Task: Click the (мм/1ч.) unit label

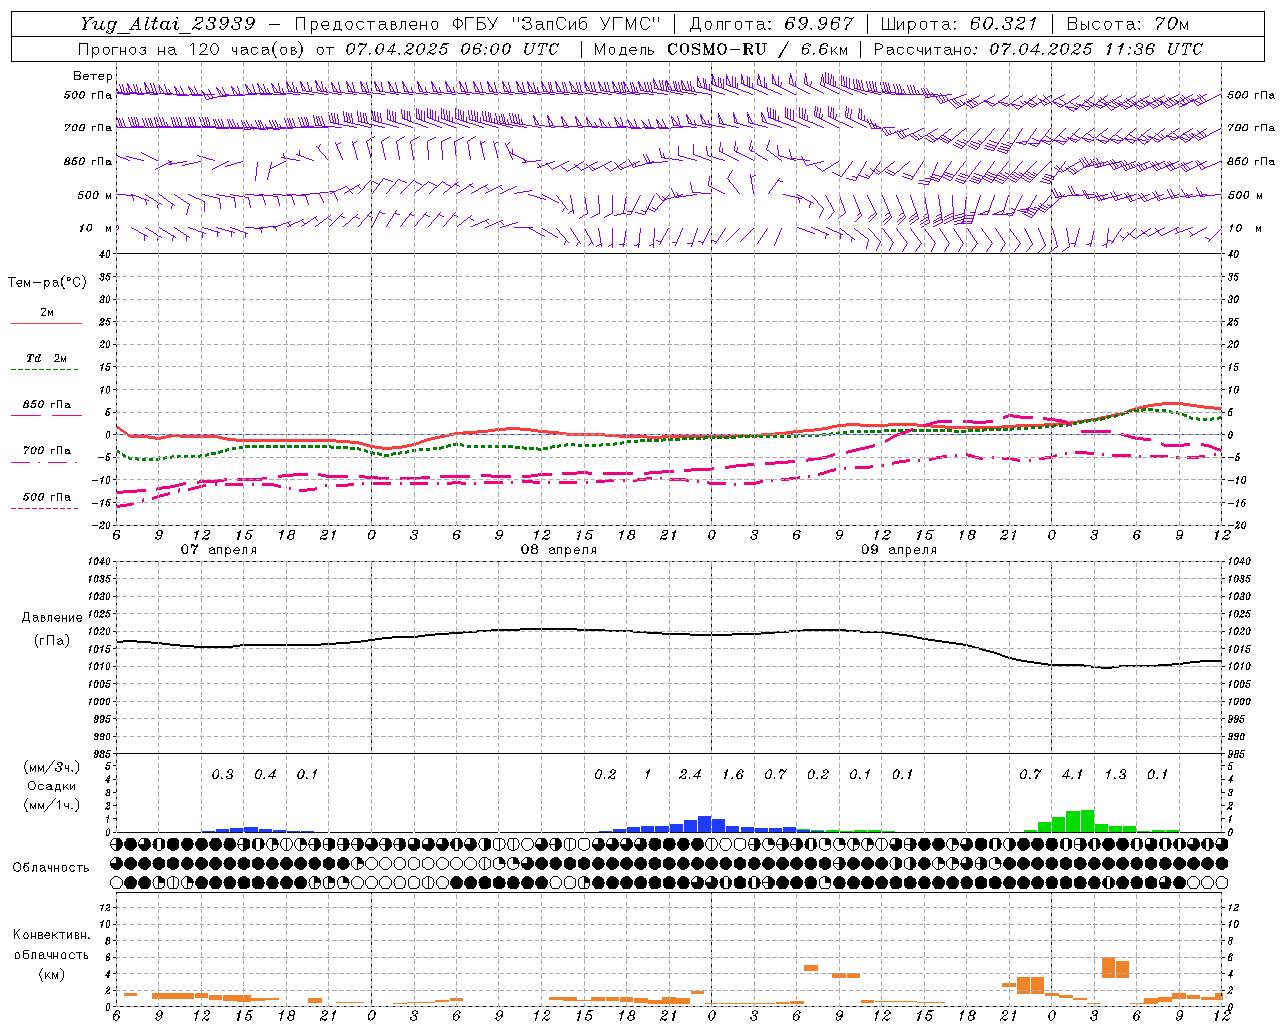Action: pyautogui.click(x=52, y=805)
